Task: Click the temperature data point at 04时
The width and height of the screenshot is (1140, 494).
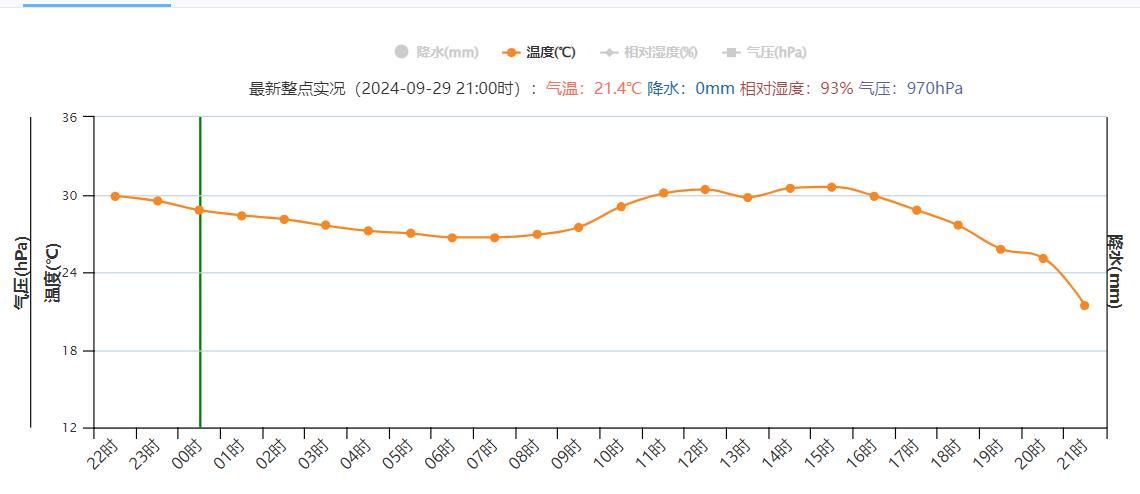Action: pyautogui.click(x=368, y=231)
